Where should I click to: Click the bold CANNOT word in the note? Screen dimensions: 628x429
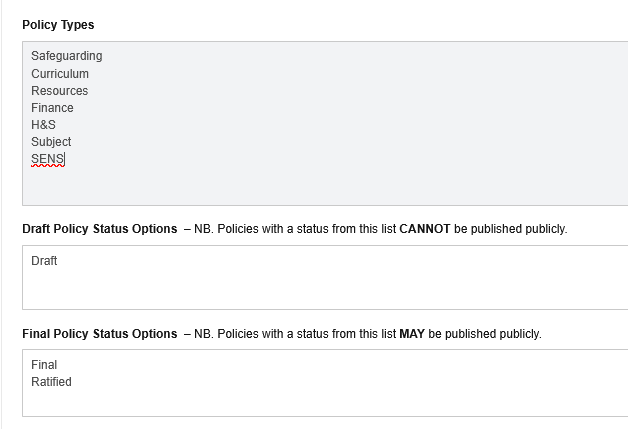coord(425,229)
